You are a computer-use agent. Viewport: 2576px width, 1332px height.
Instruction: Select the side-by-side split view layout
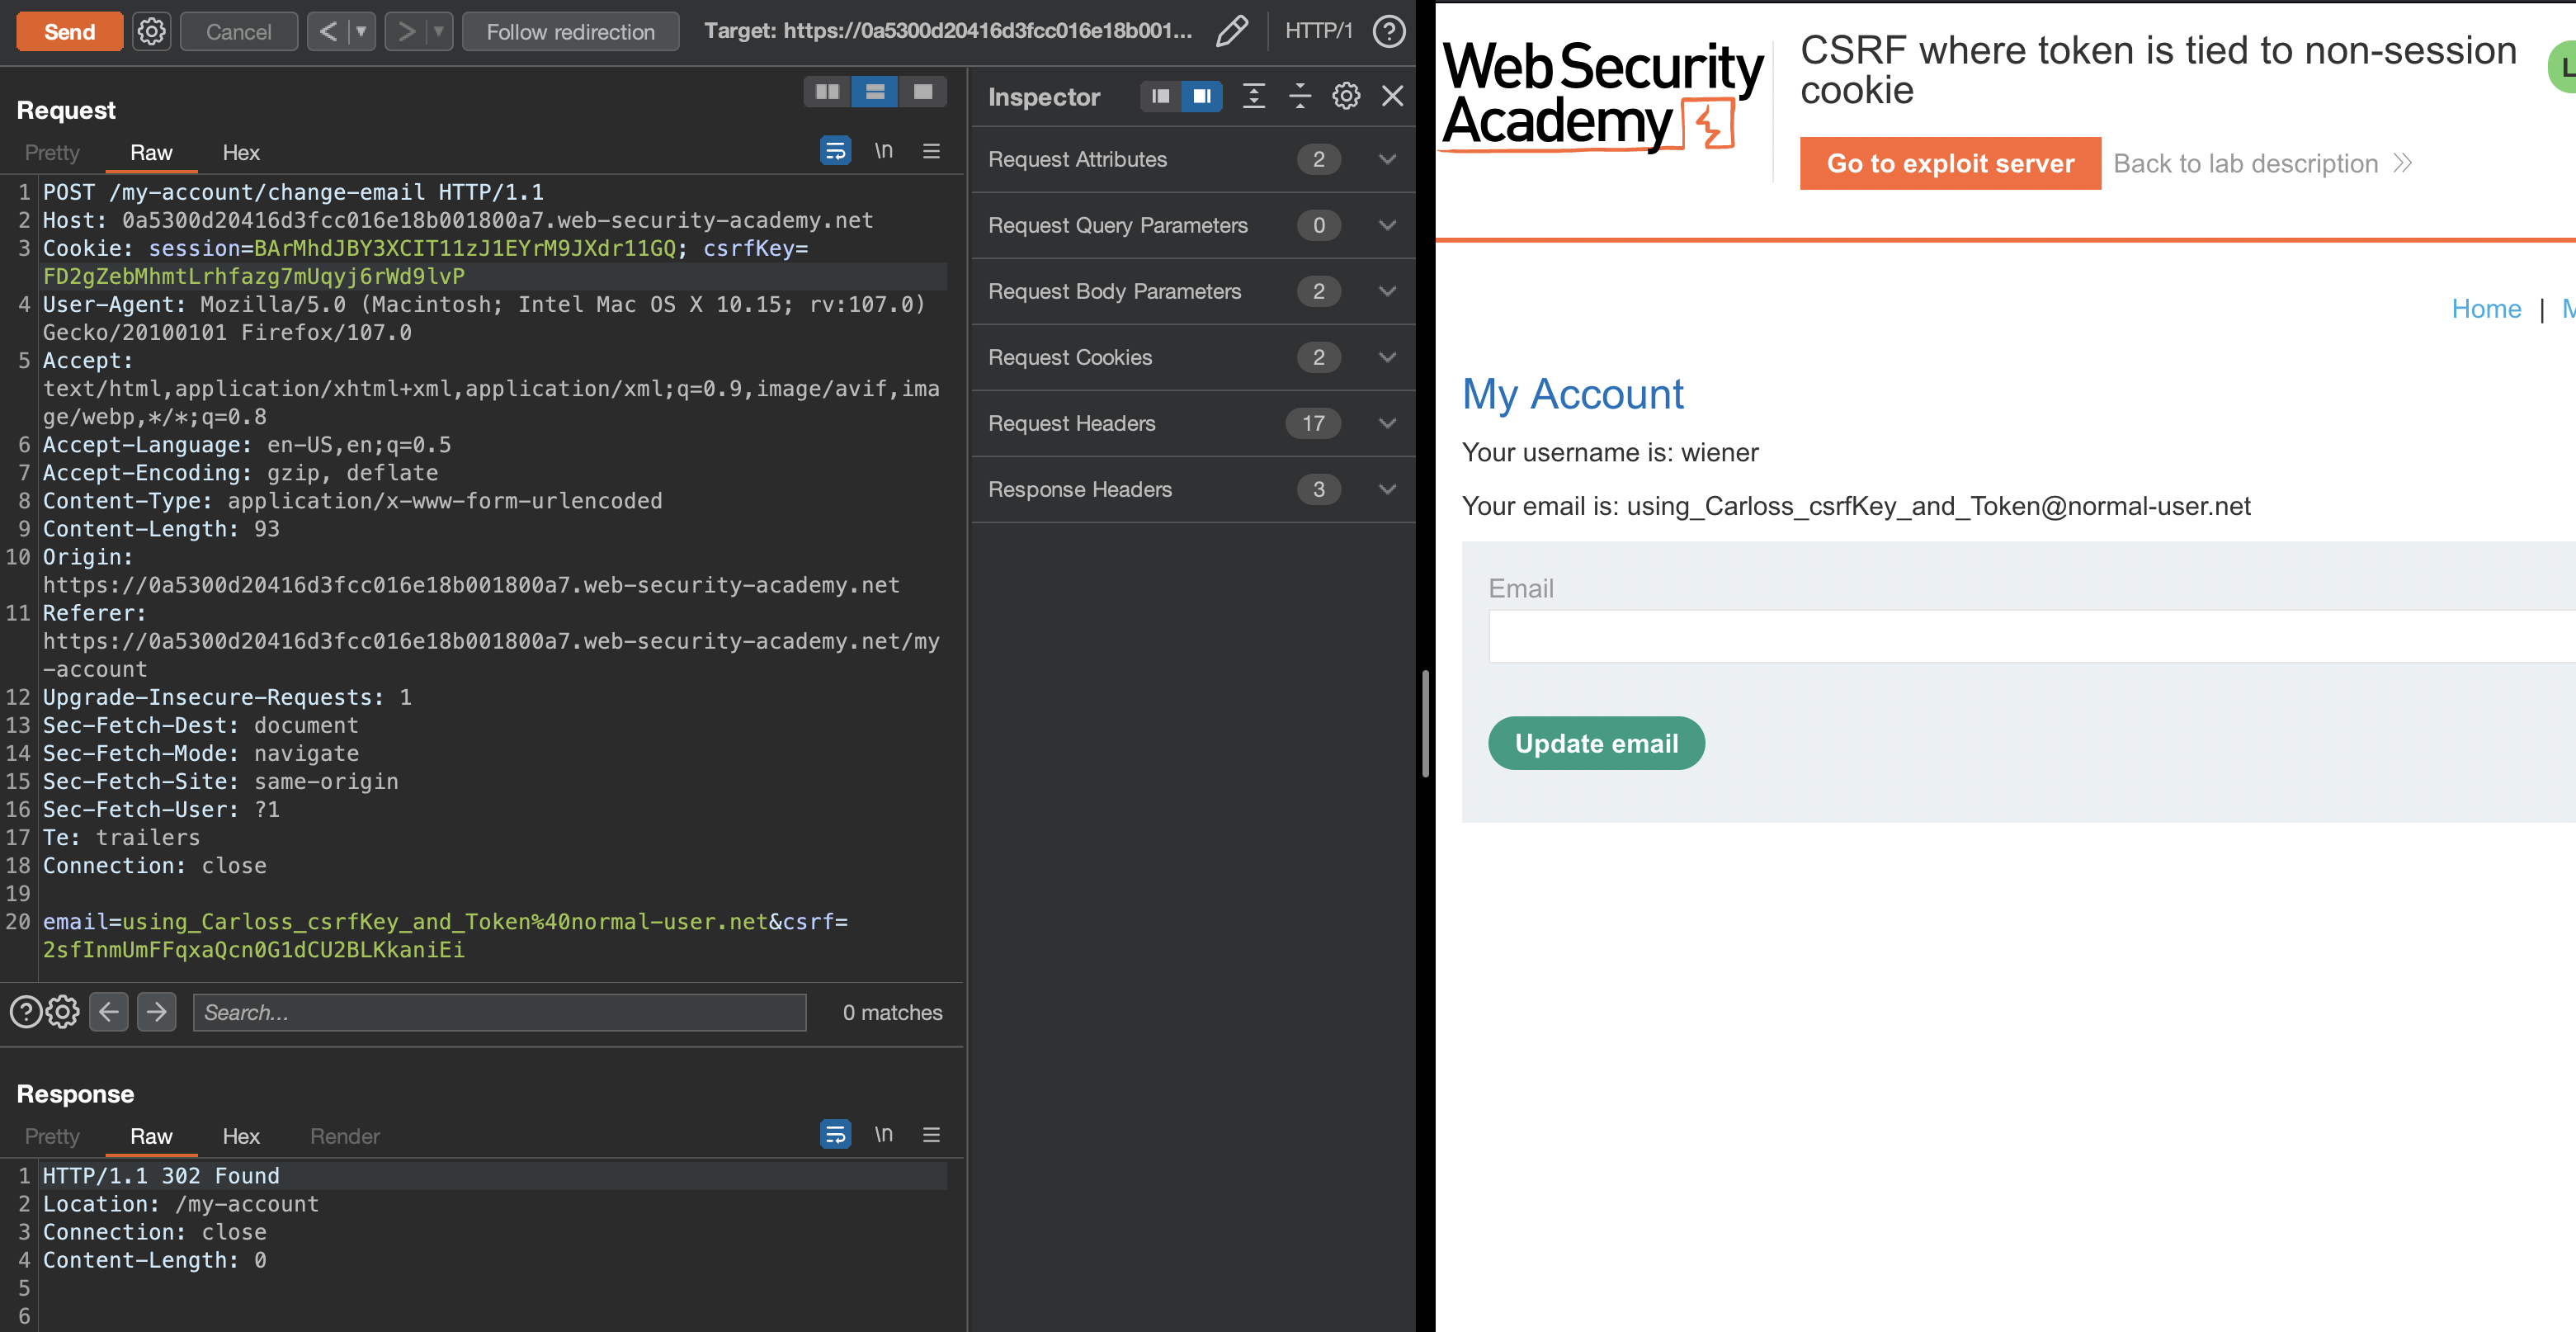pos(827,92)
